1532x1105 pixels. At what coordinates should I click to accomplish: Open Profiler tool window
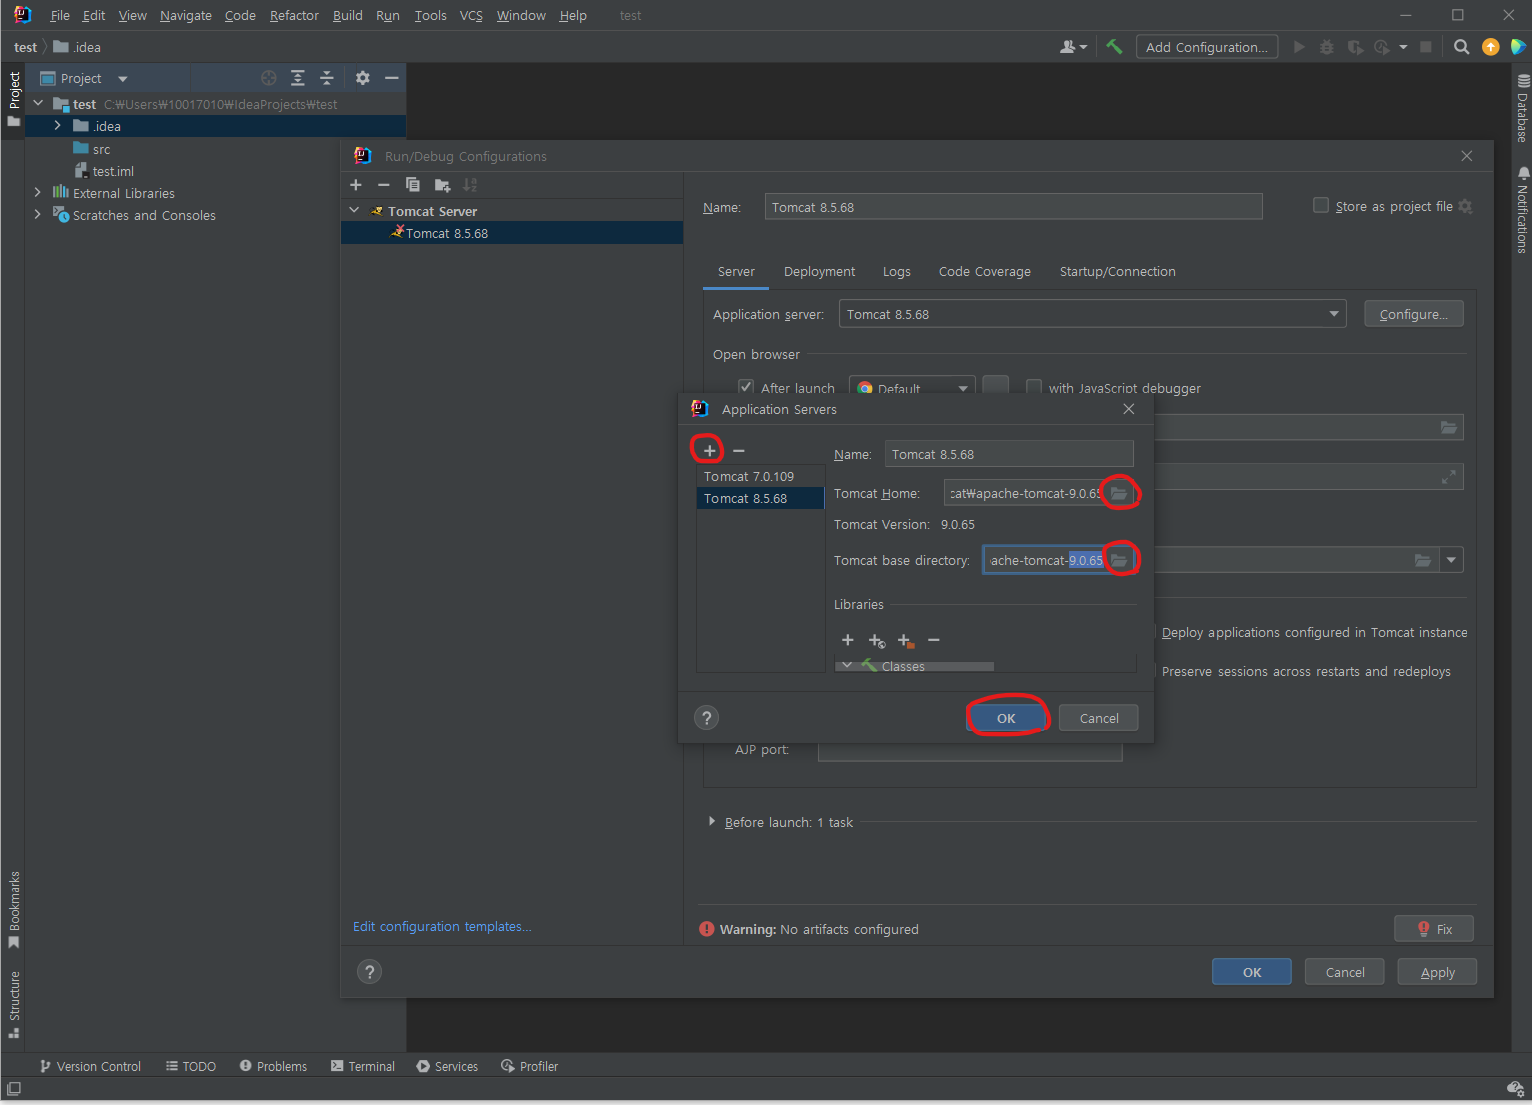pos(529,1066)
